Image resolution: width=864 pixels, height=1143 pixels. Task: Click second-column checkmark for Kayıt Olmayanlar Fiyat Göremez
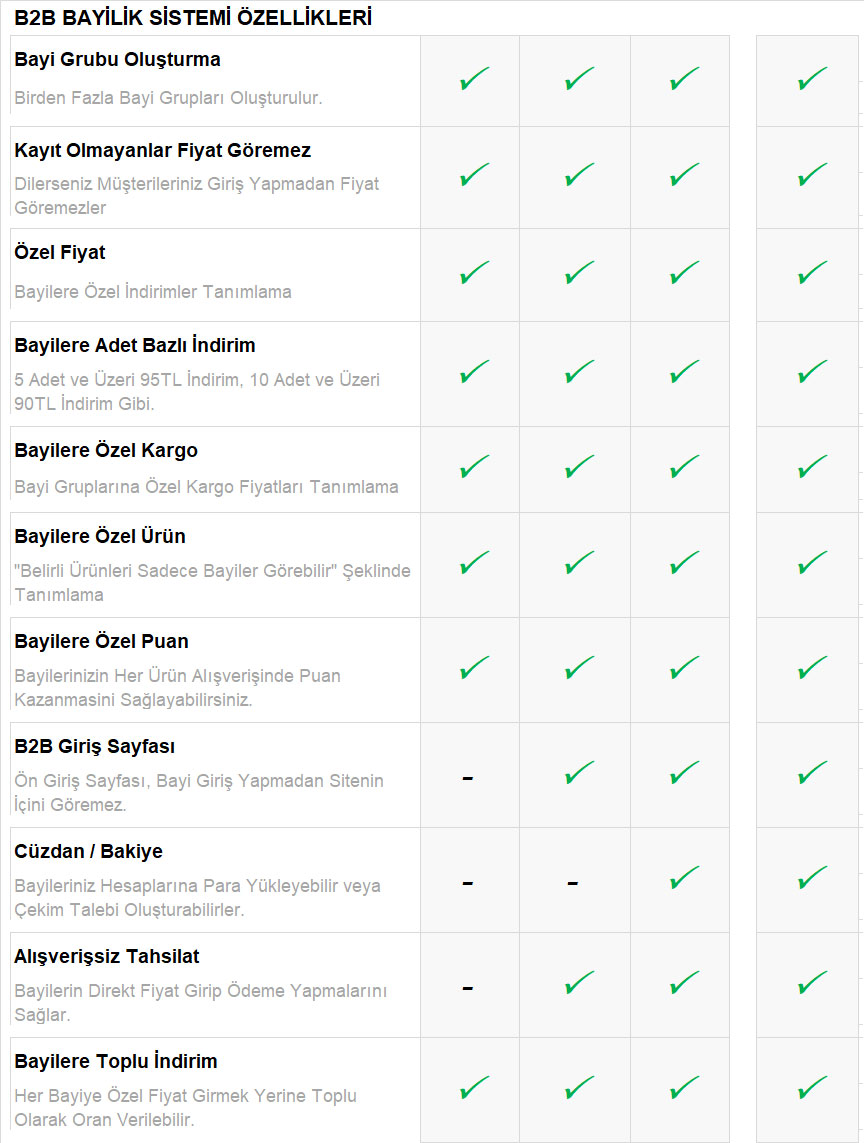pyautogui.click(x=579, y=176)
